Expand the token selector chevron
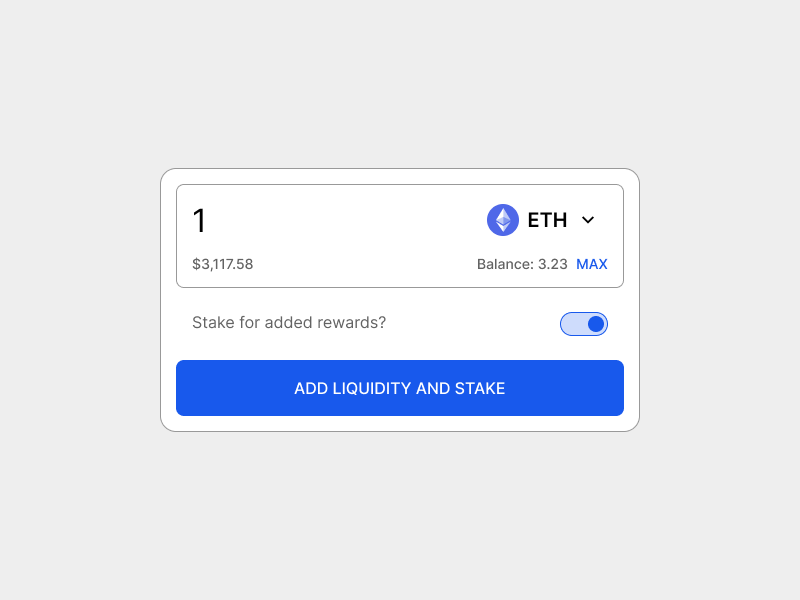This screenshot has height=600, width=800. click(588, 220)
